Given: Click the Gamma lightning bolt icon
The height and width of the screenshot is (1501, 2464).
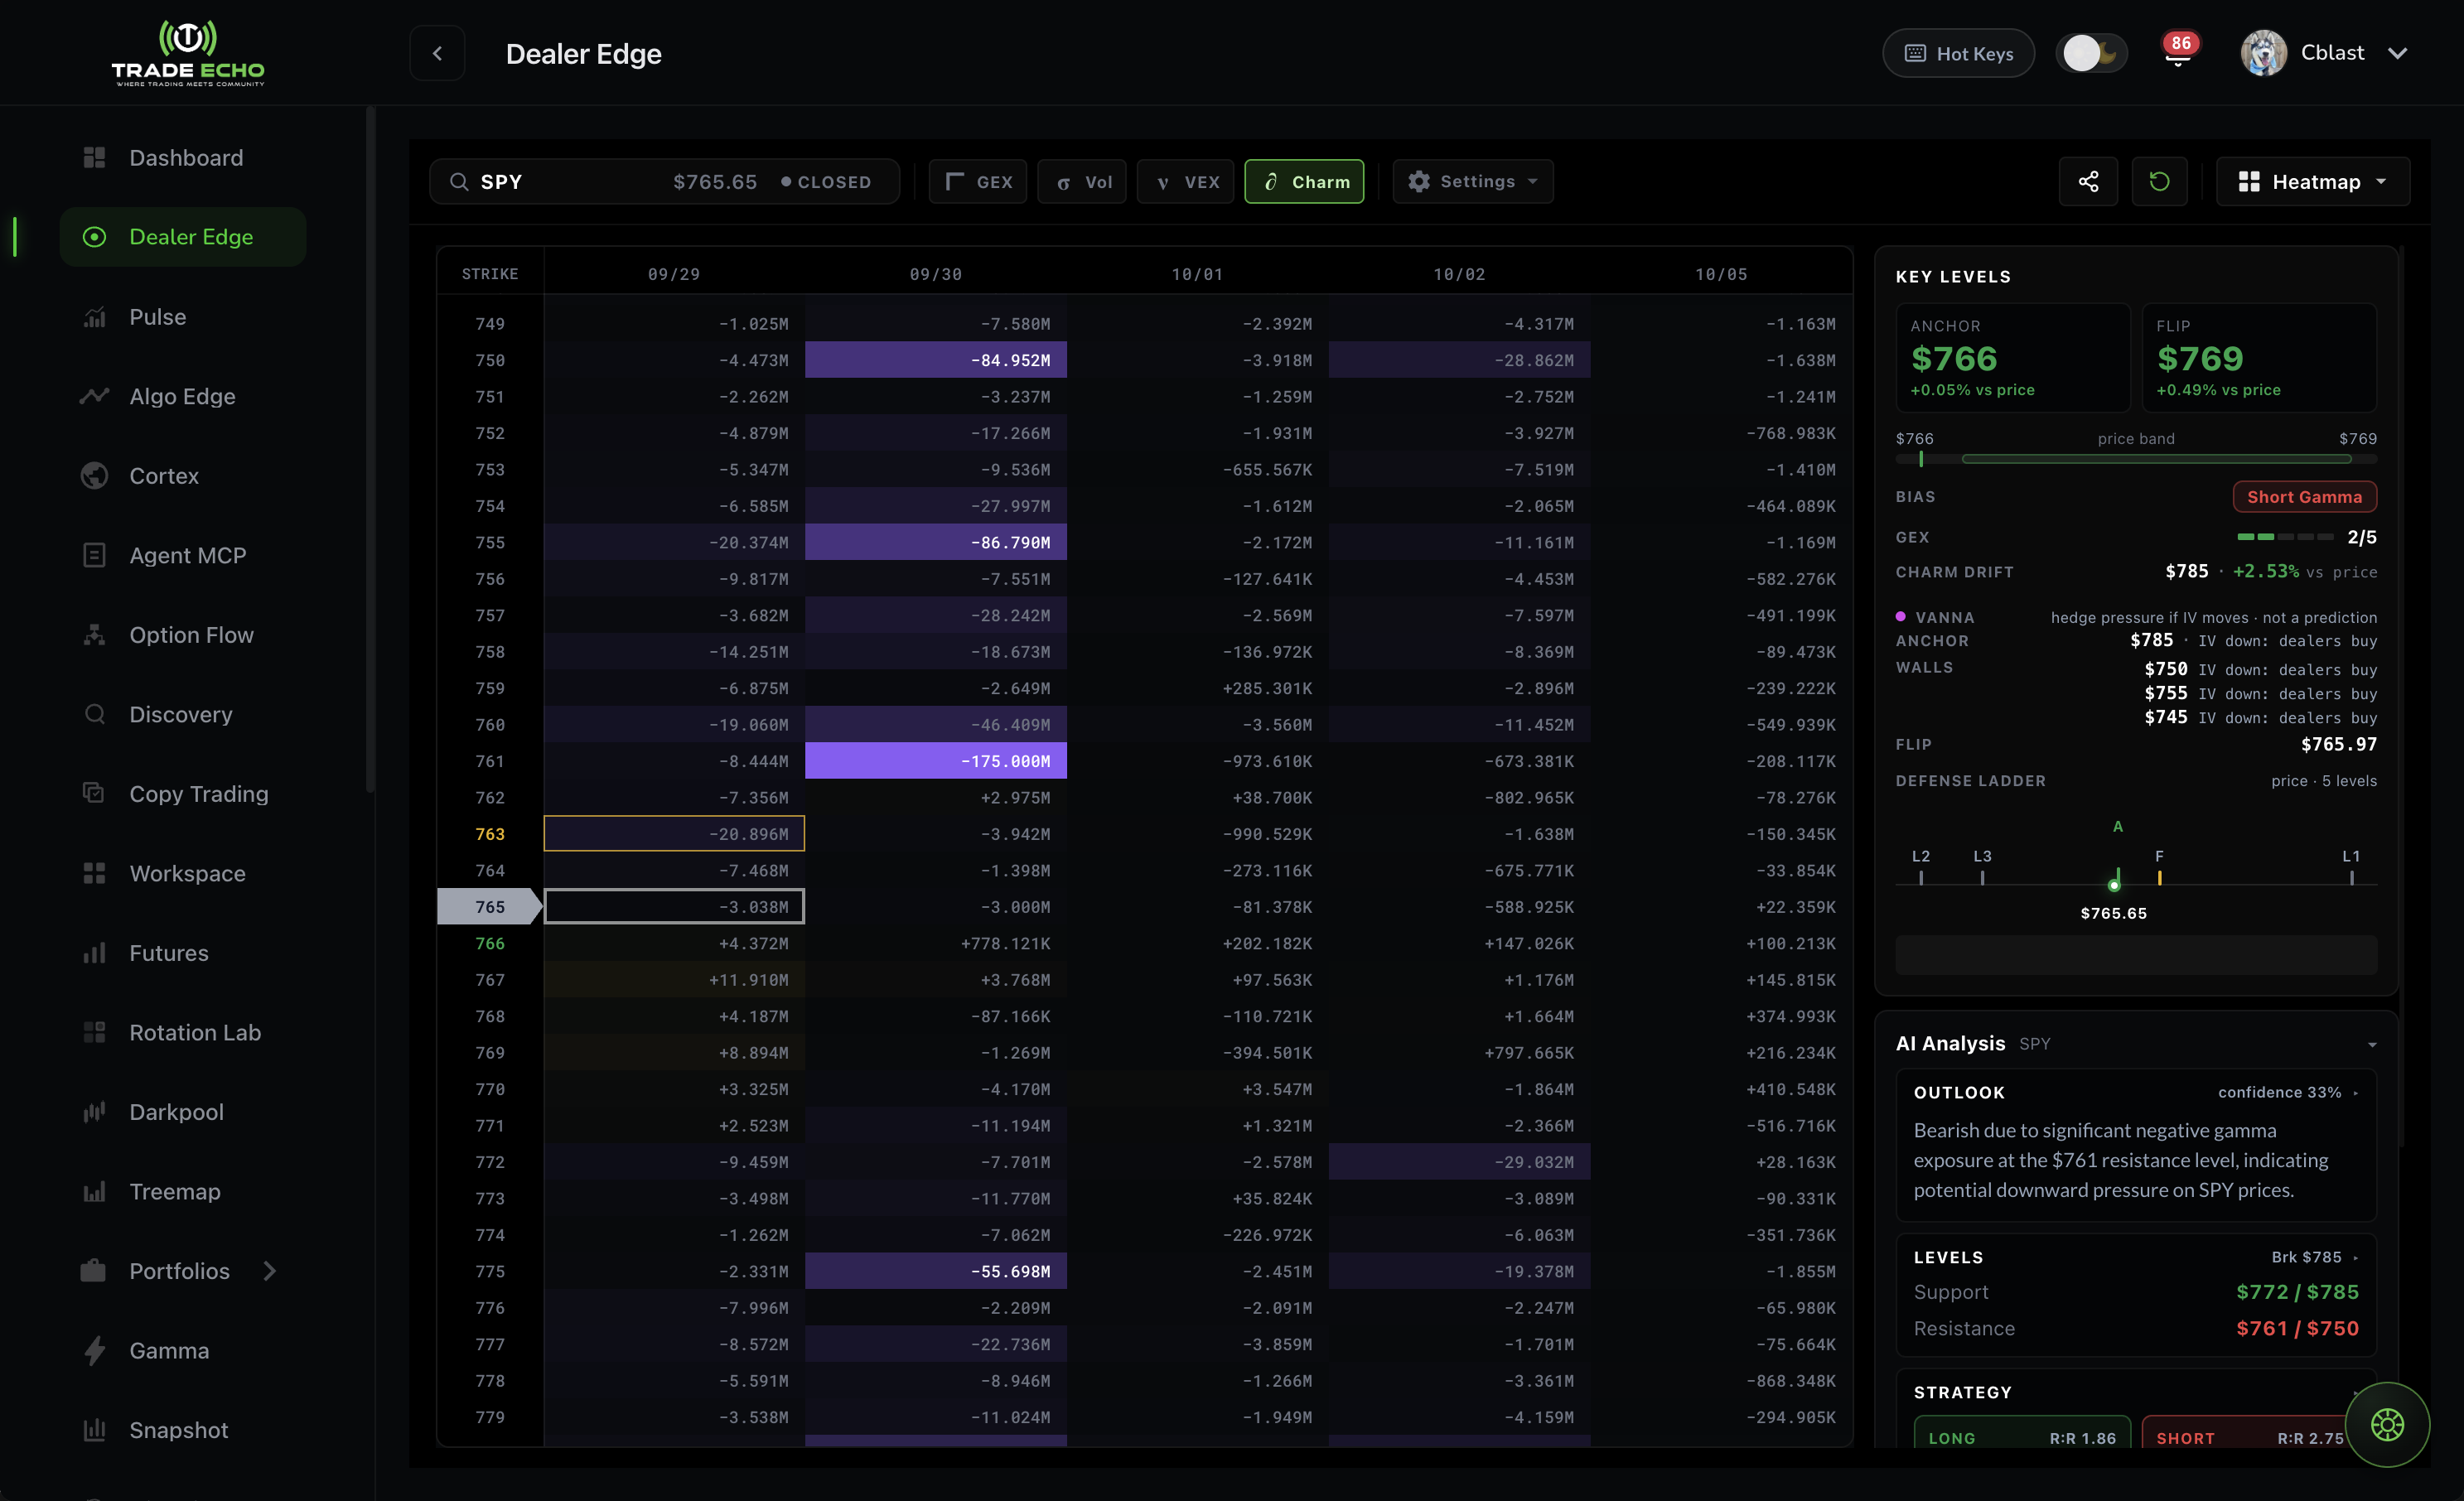Looking at the screenshot, I should click(94, 1350).
